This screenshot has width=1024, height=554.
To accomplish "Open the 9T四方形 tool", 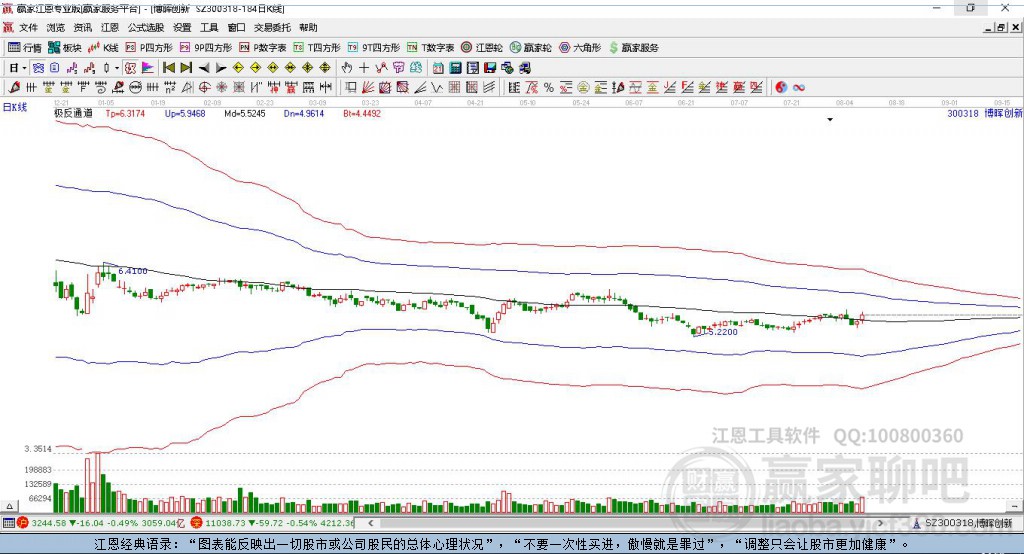I will click(x=374, y=48).
